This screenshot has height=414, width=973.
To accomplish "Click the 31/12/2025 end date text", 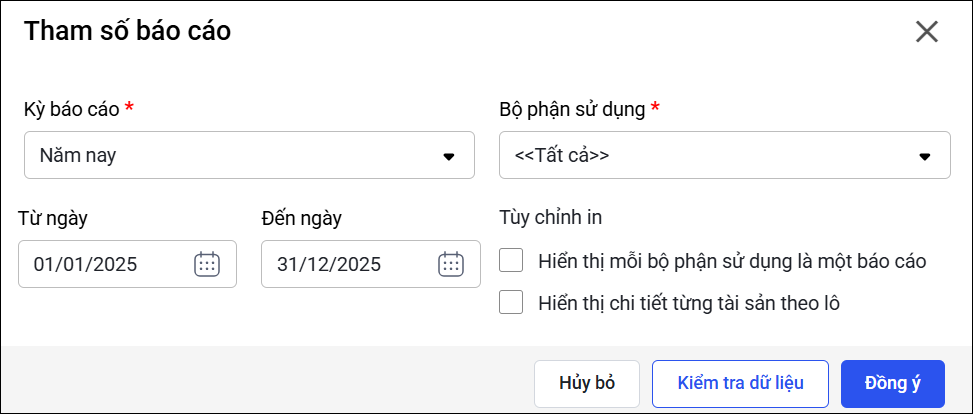I will pyautogui.click(x=329, y=265).
